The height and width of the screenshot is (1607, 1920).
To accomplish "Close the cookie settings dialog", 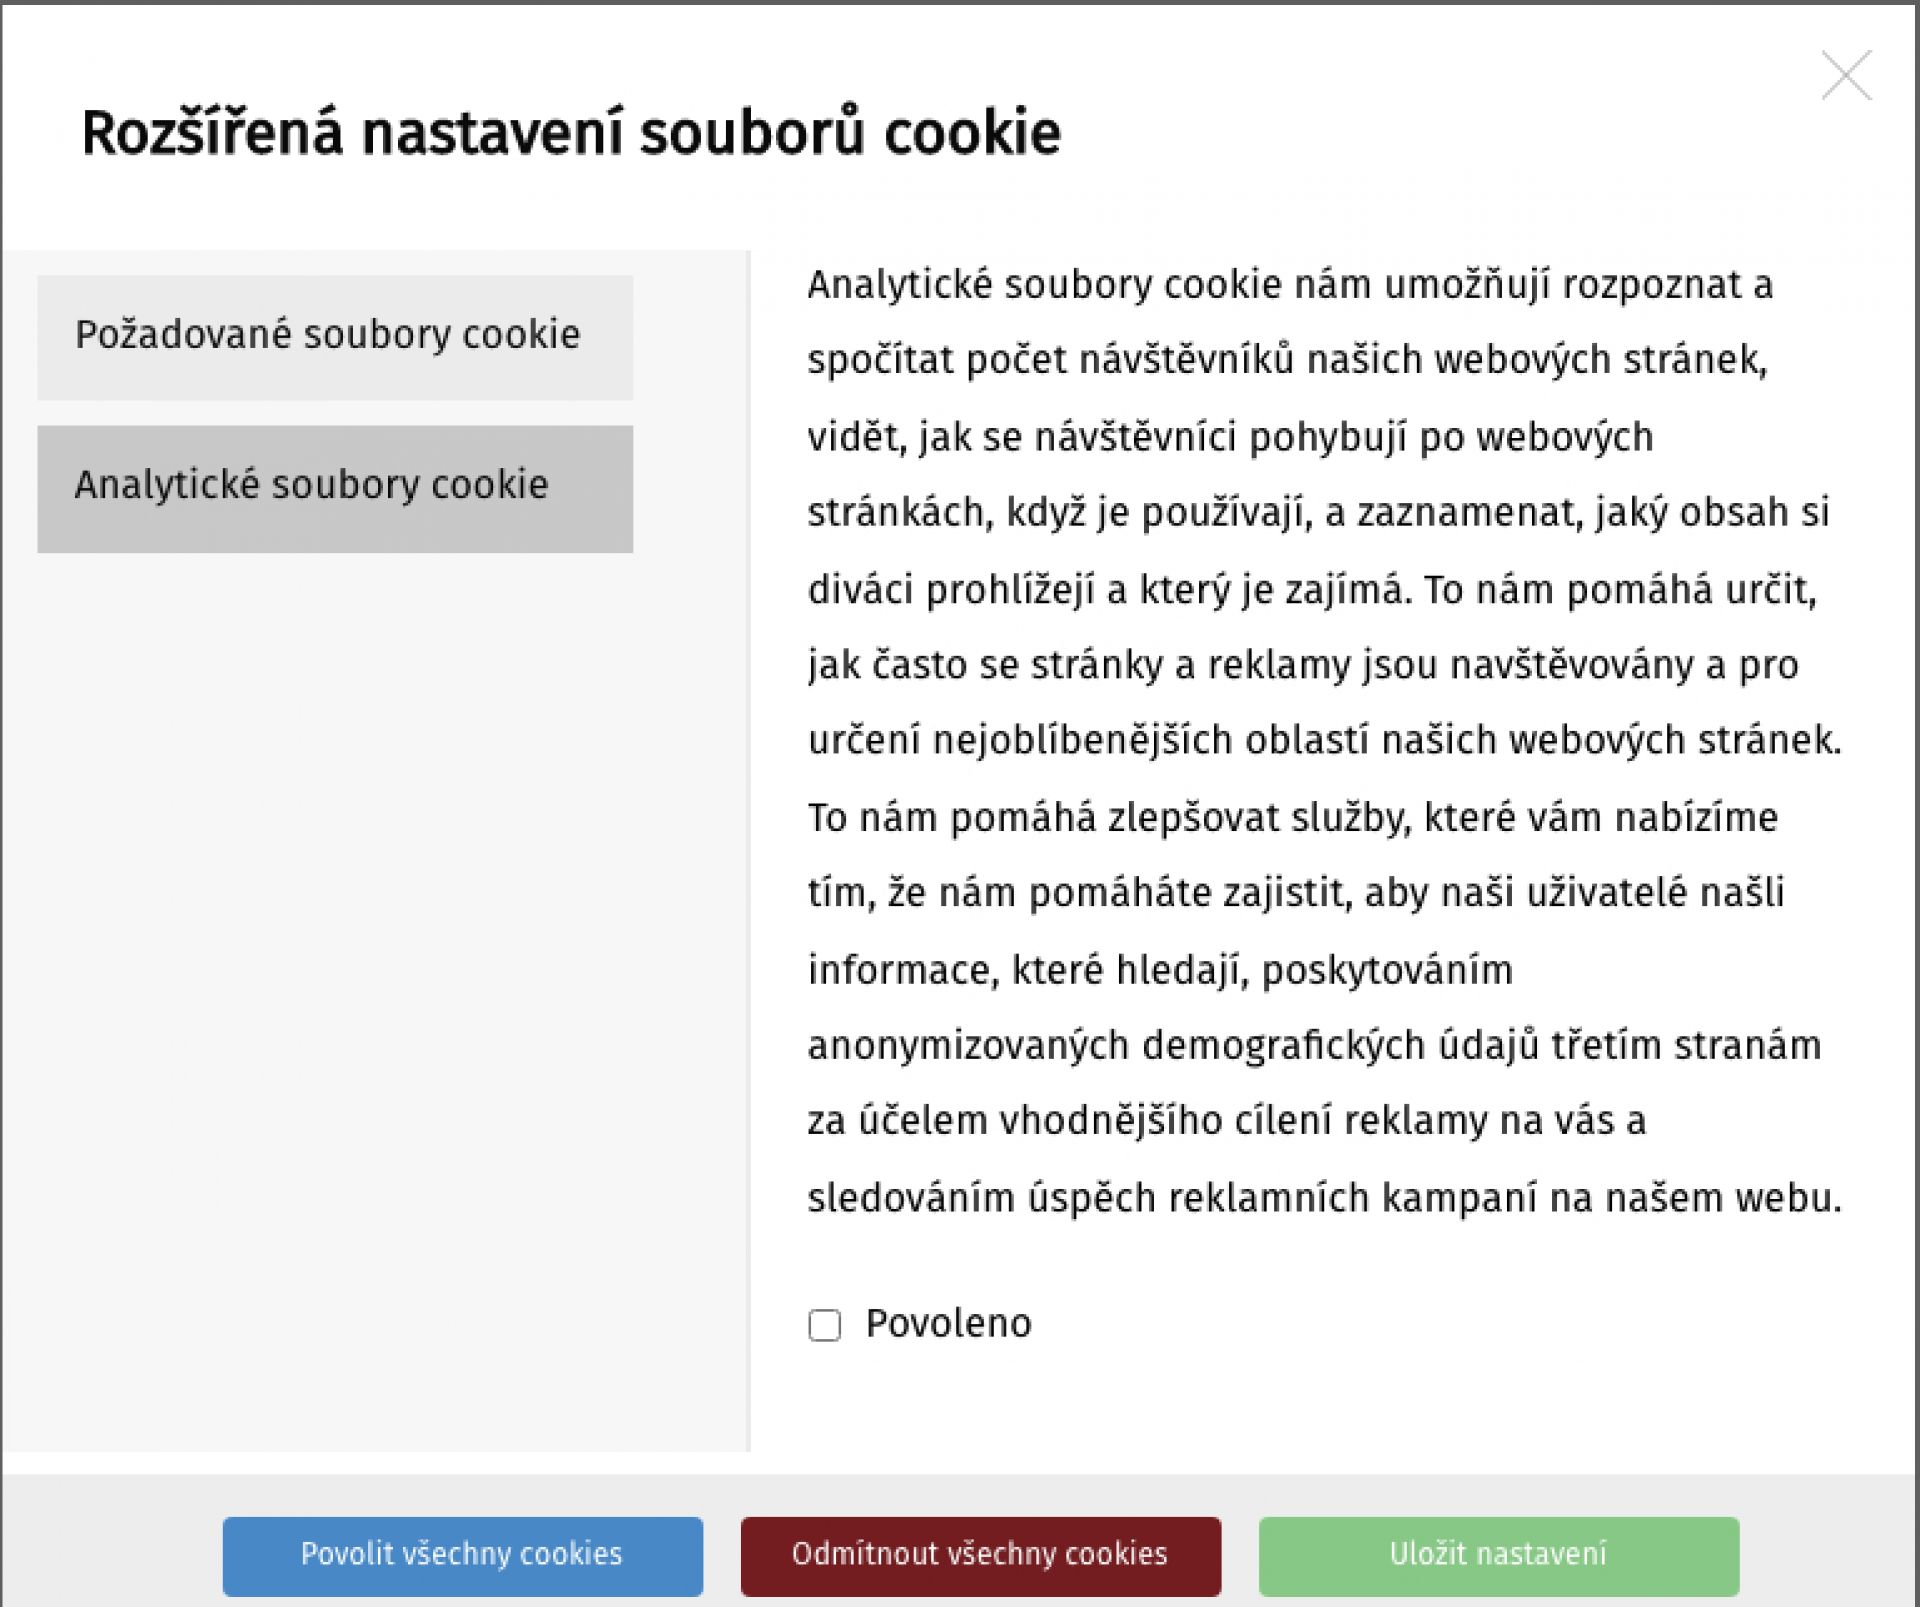I will click(x=1846, y=76).
